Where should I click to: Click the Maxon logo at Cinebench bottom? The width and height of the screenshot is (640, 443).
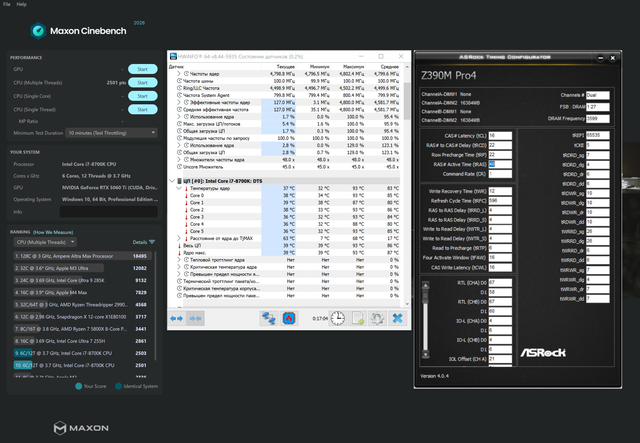click(x=81, y=427)
